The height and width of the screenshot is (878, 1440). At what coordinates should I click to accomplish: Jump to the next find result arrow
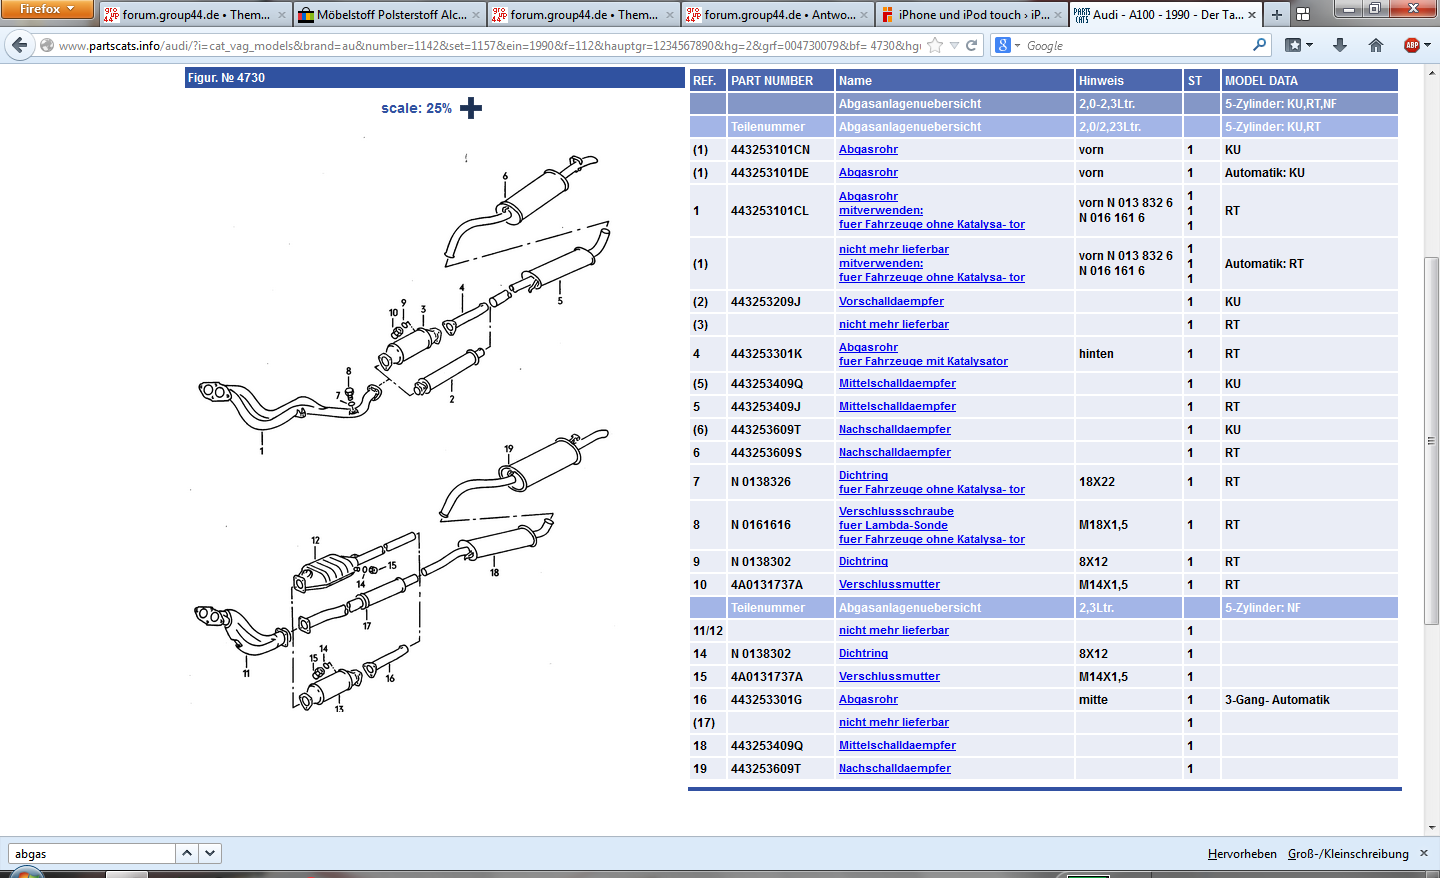(210, 853)
